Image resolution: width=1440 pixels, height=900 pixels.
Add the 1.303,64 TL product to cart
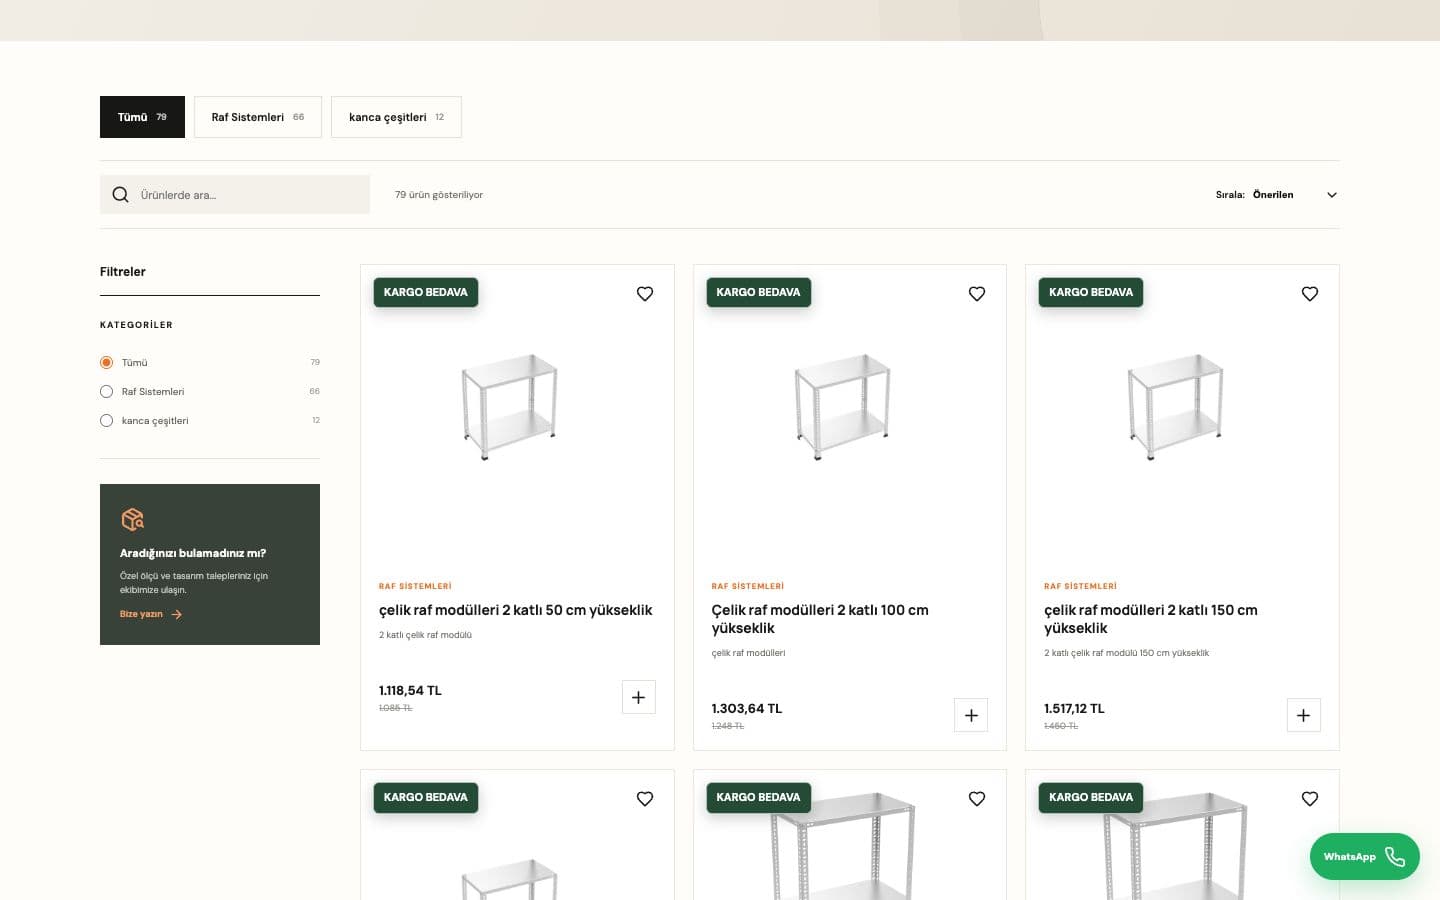(x=971, y=715)
